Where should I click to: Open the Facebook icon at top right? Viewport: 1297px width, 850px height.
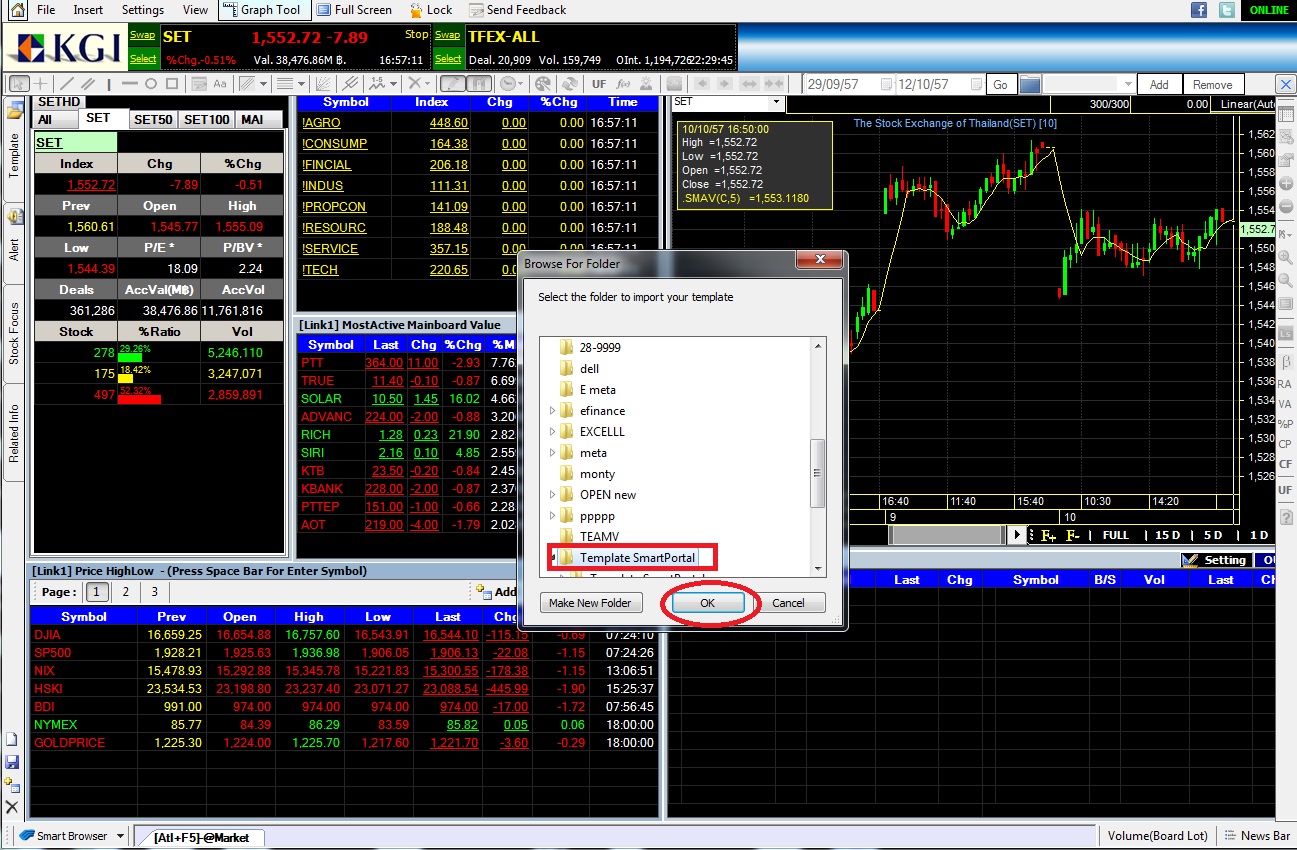[x=1199, y=10]
